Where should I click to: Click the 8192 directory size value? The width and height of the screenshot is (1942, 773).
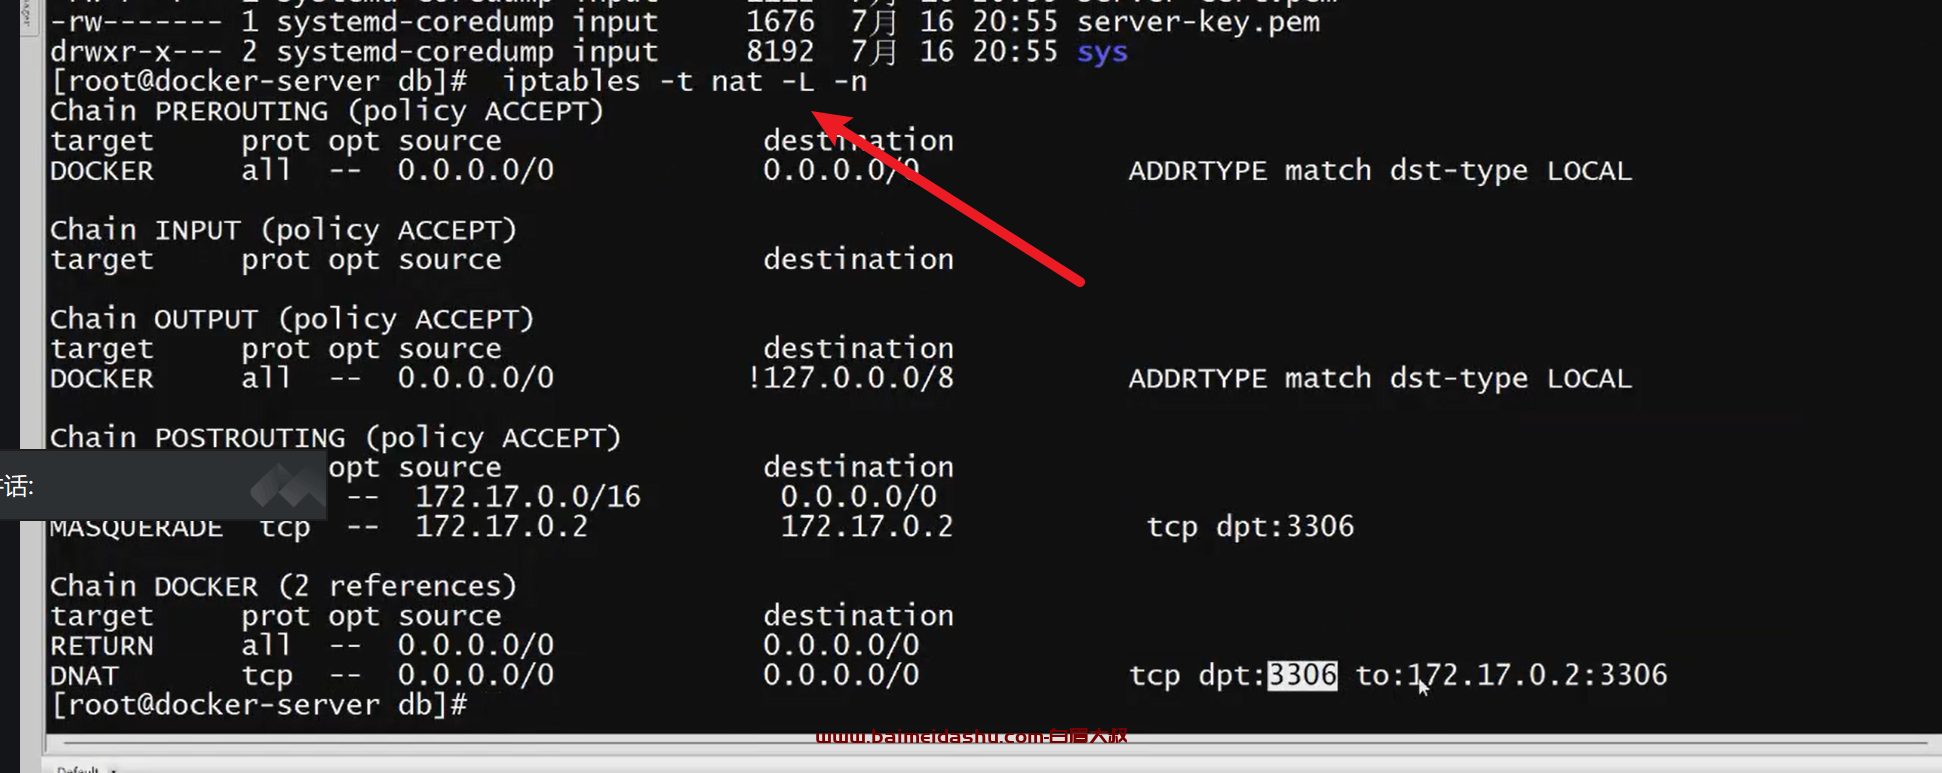(x=780, y=52)
